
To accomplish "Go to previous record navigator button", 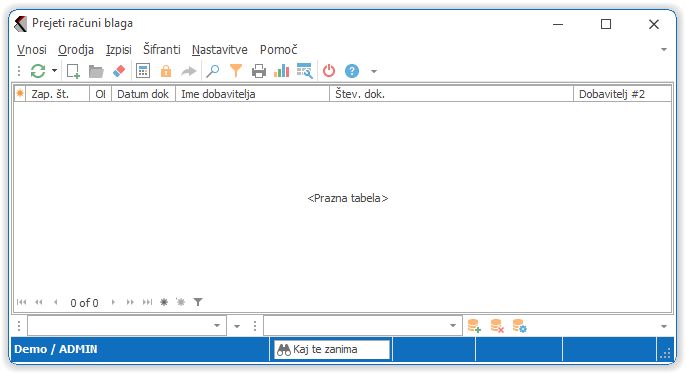I will click(56, 302).
